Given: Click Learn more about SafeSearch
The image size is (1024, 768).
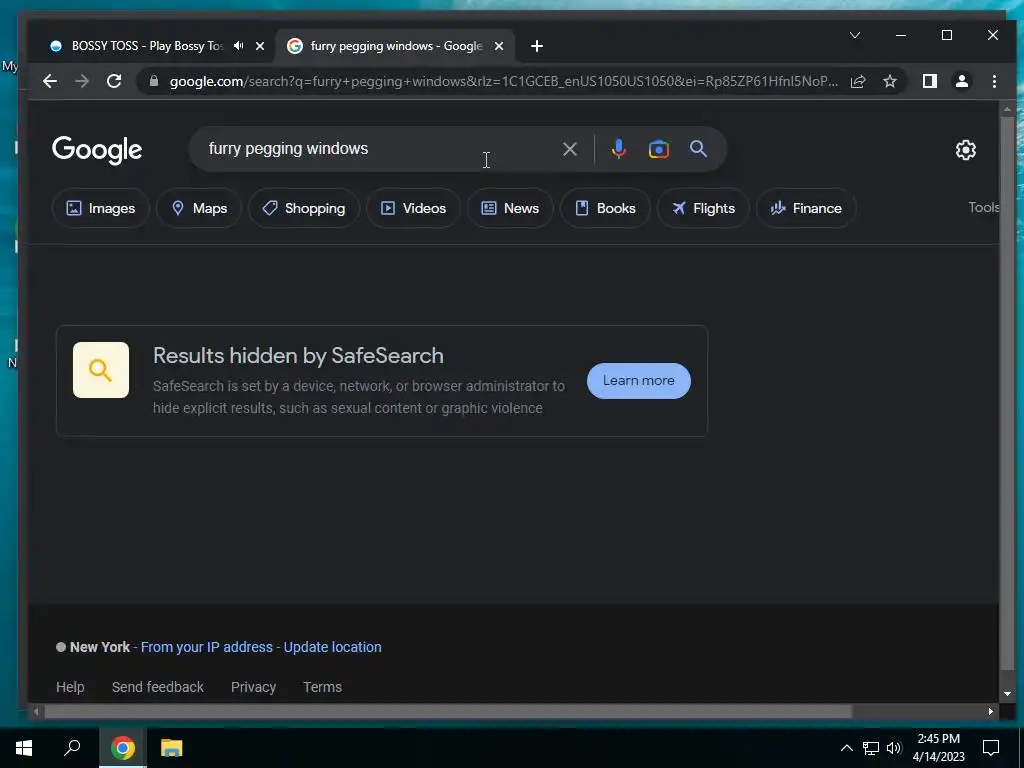Looking at the screenshot, I should 639,381.
